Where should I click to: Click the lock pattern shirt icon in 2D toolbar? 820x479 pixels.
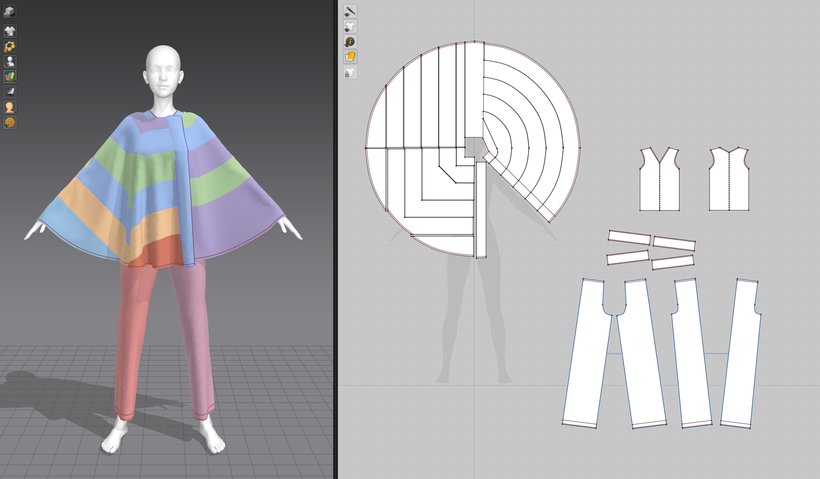pyautogui.click(x=350, y=72)
